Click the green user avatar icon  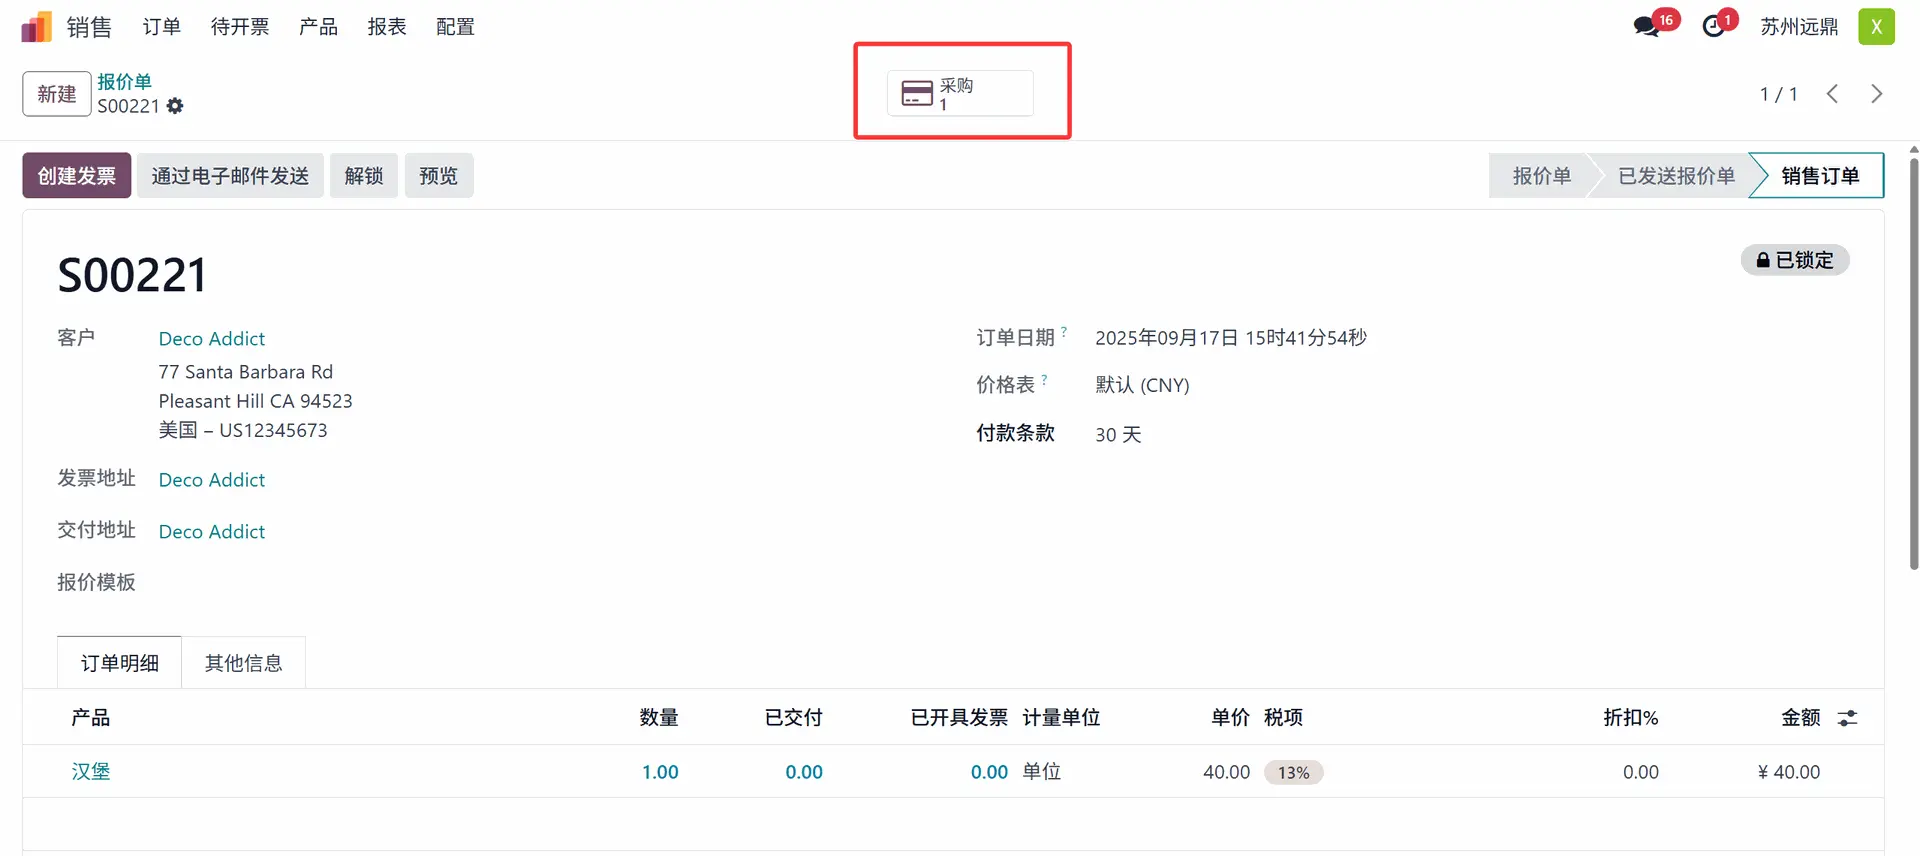pos(1876,27)
